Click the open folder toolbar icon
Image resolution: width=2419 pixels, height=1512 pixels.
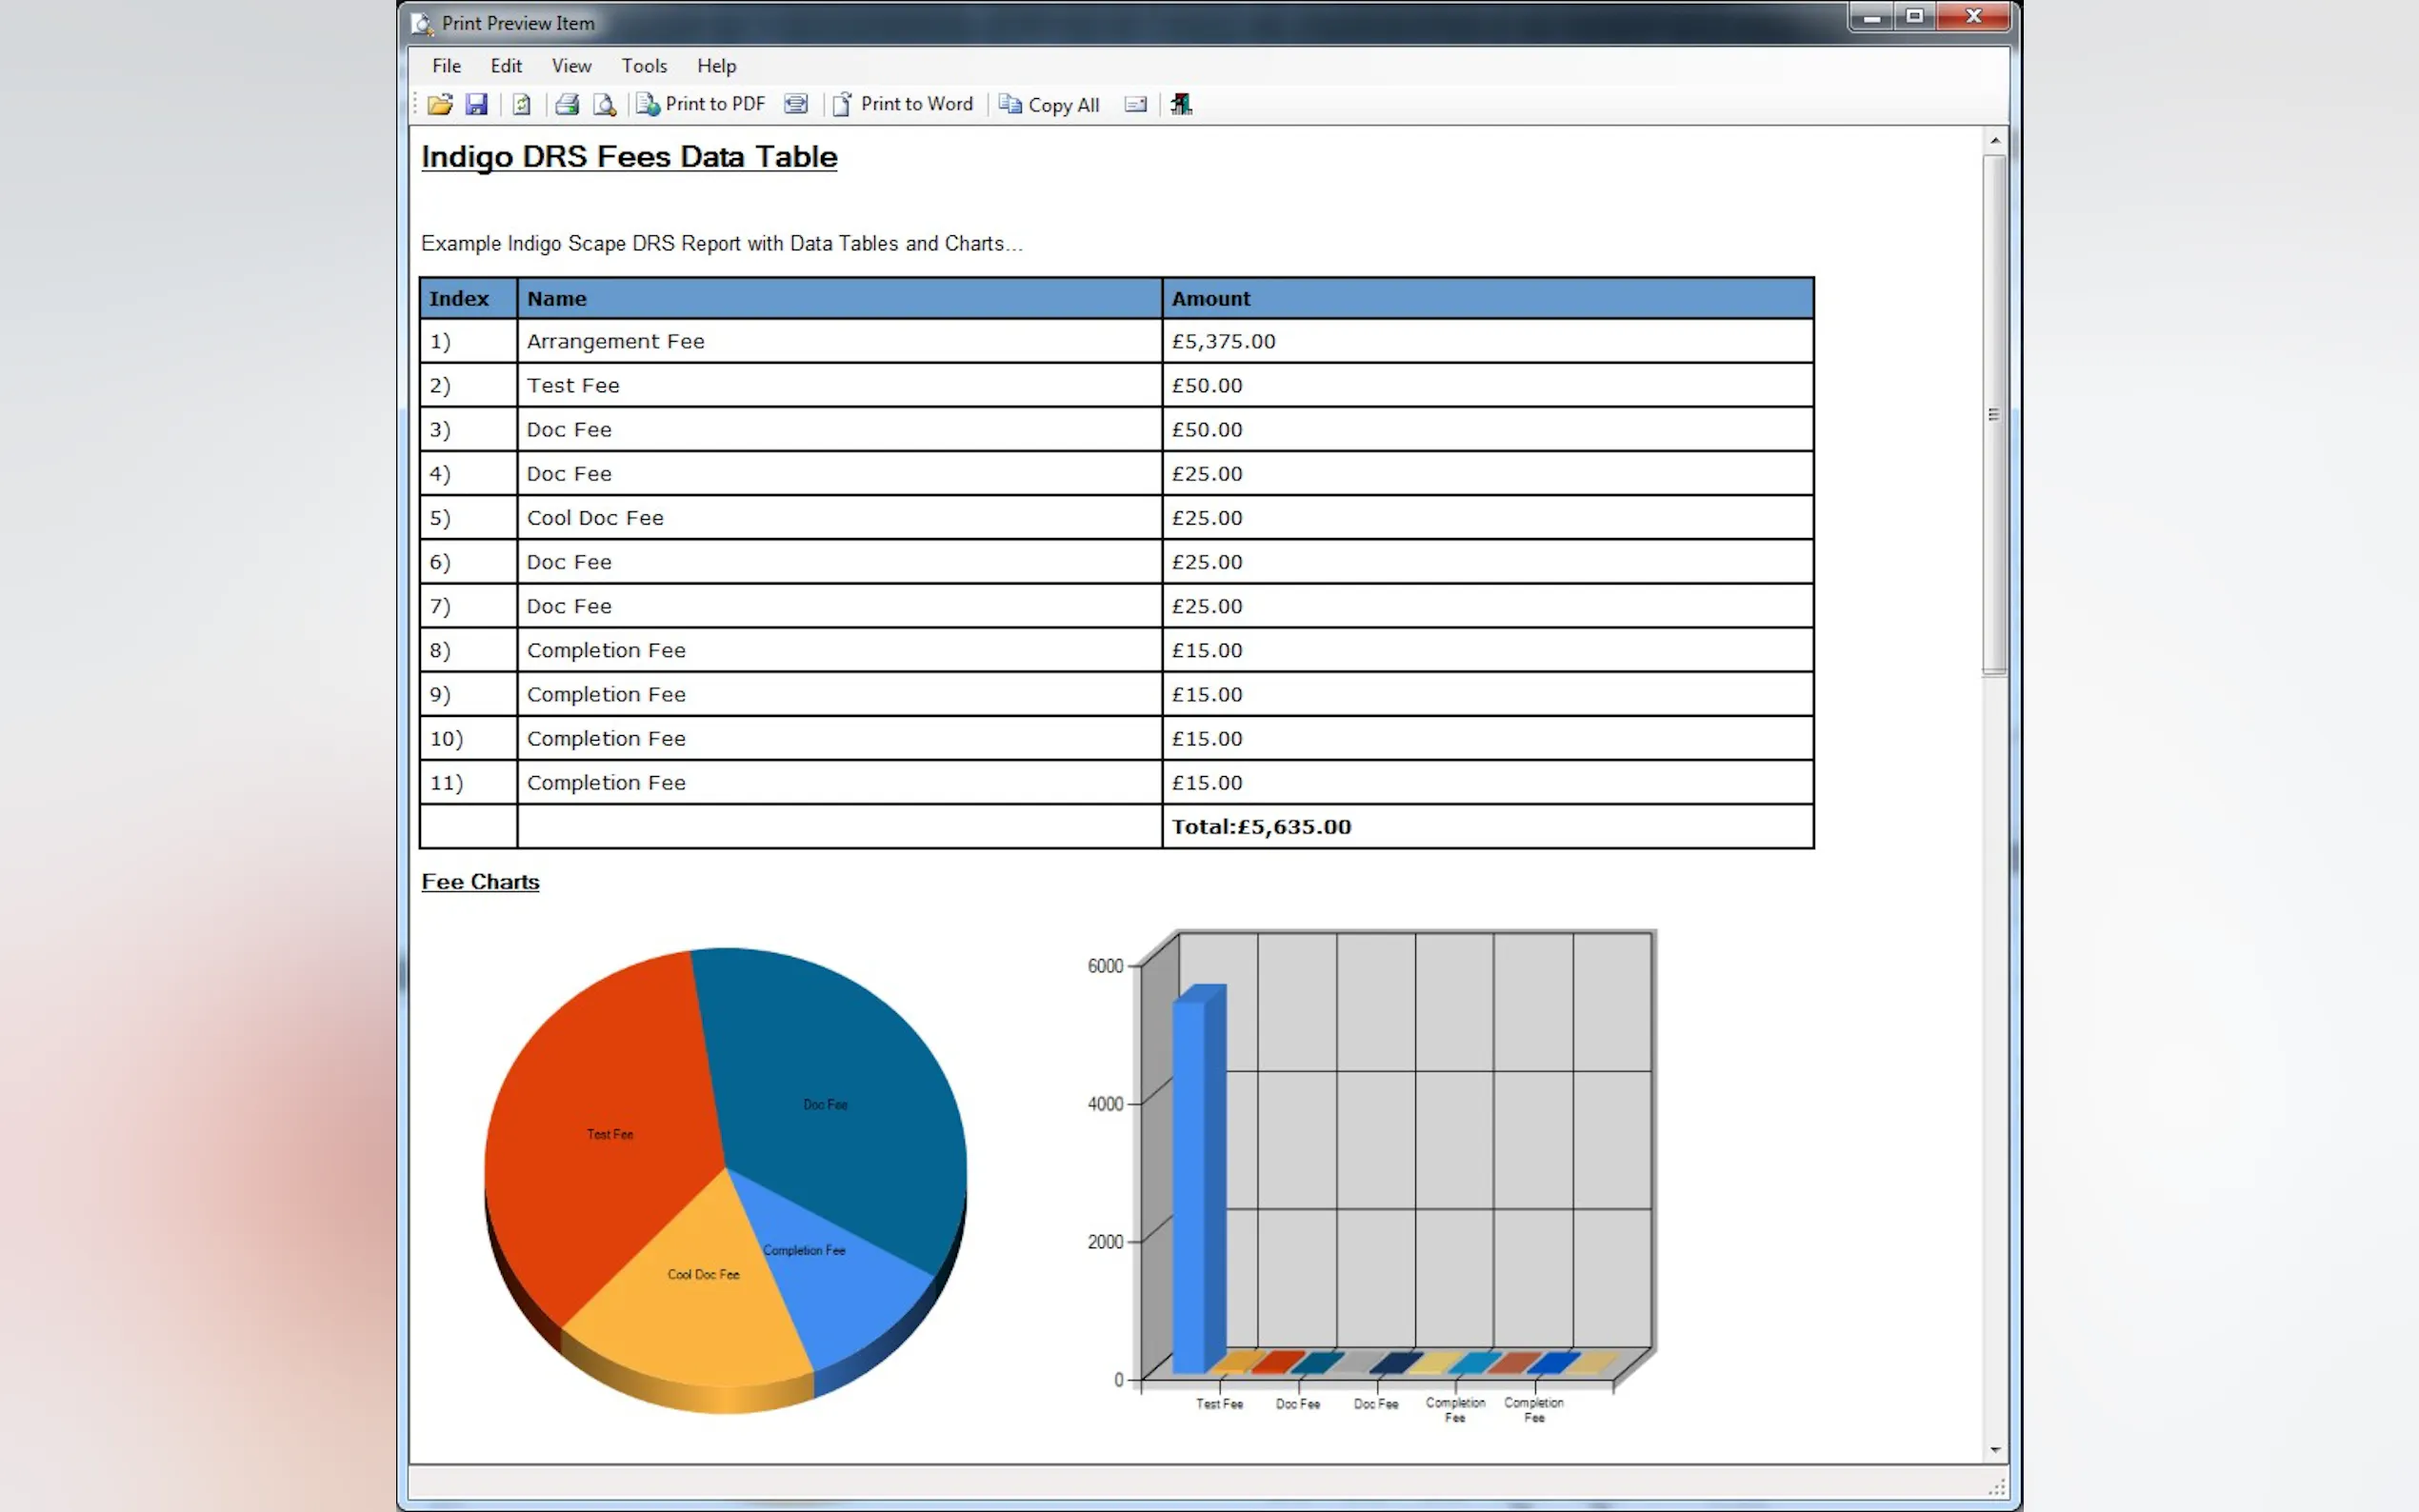[440, 104]
